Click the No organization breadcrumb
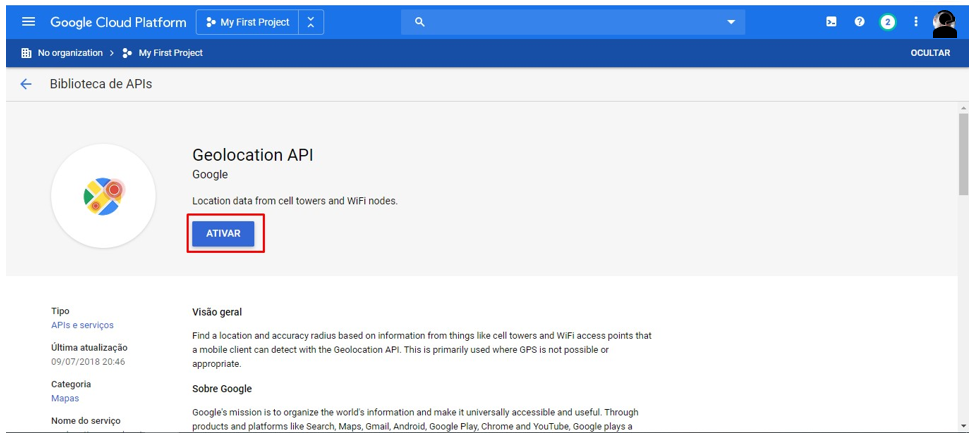Screen dimensions: 973x438 click(x=70, y=53)
